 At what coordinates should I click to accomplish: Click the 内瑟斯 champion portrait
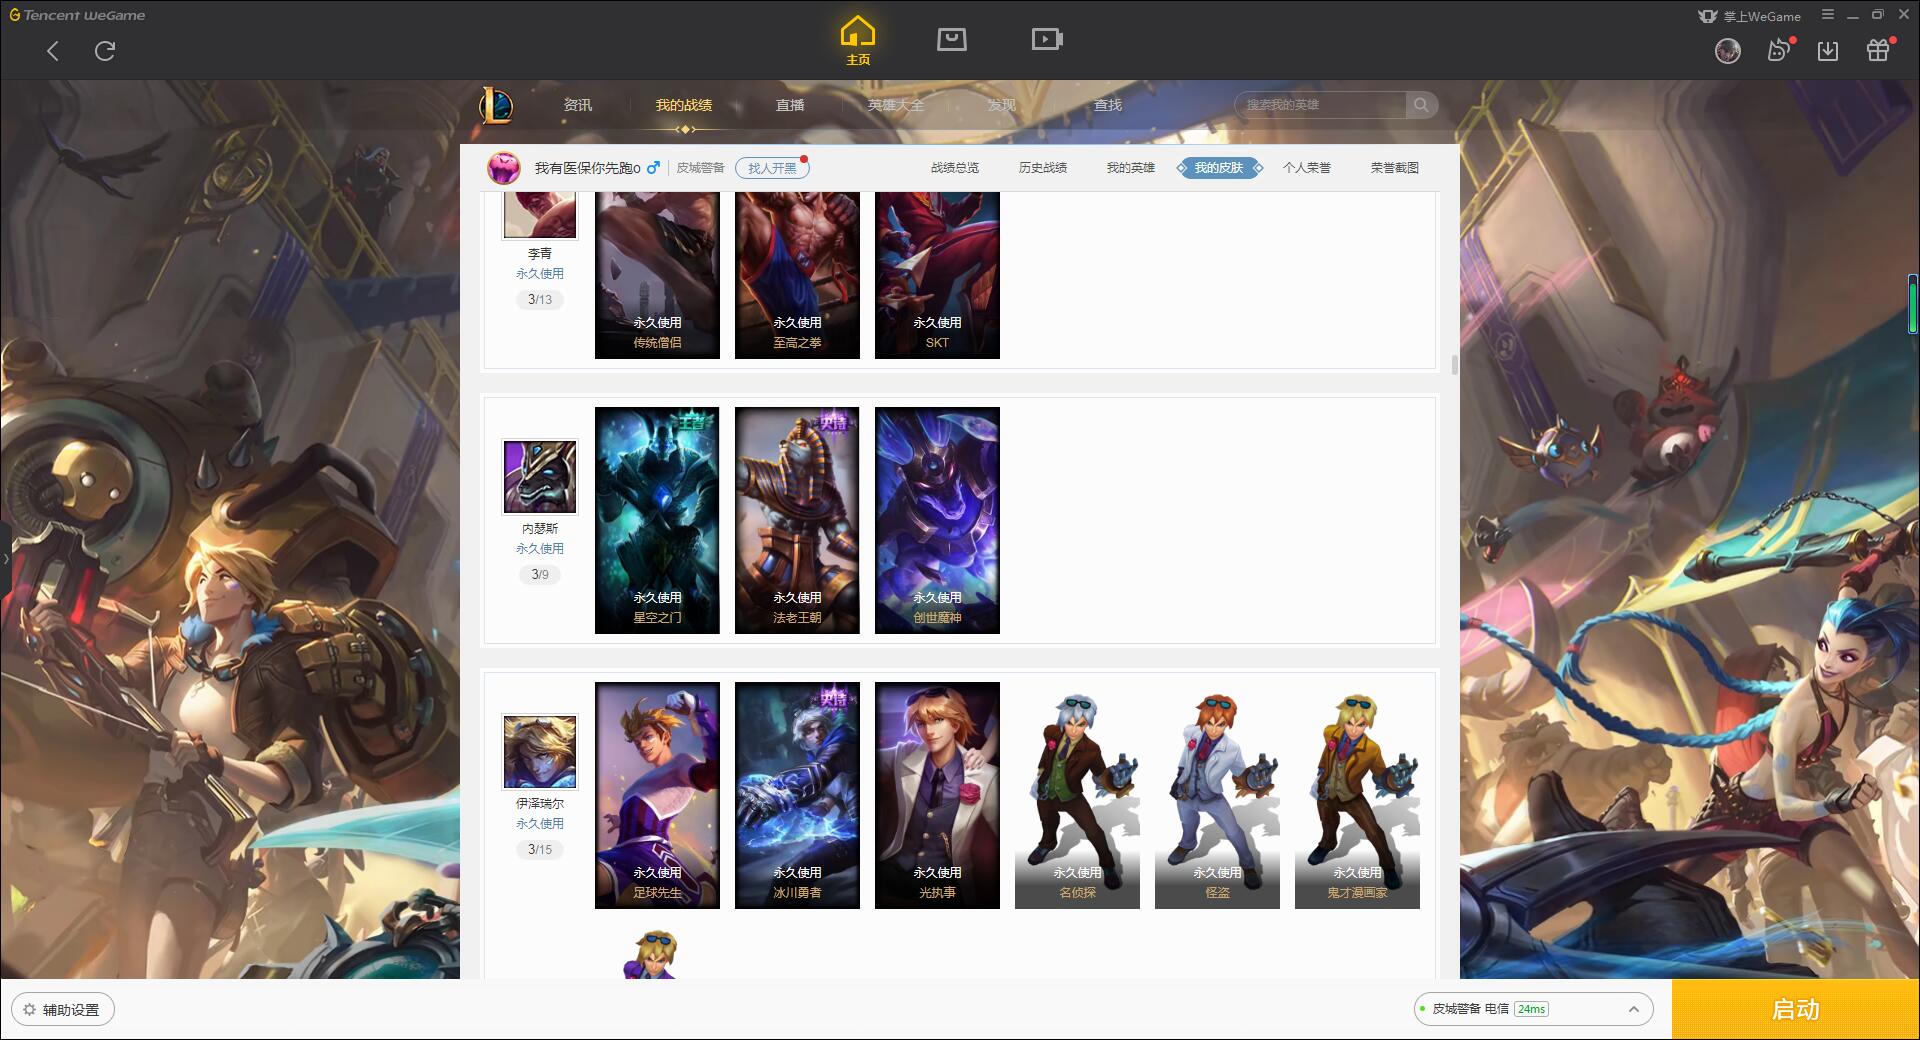[540, 476]
